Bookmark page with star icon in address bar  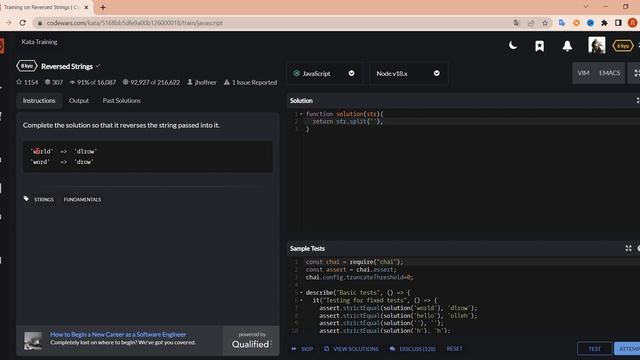point(545,23)
